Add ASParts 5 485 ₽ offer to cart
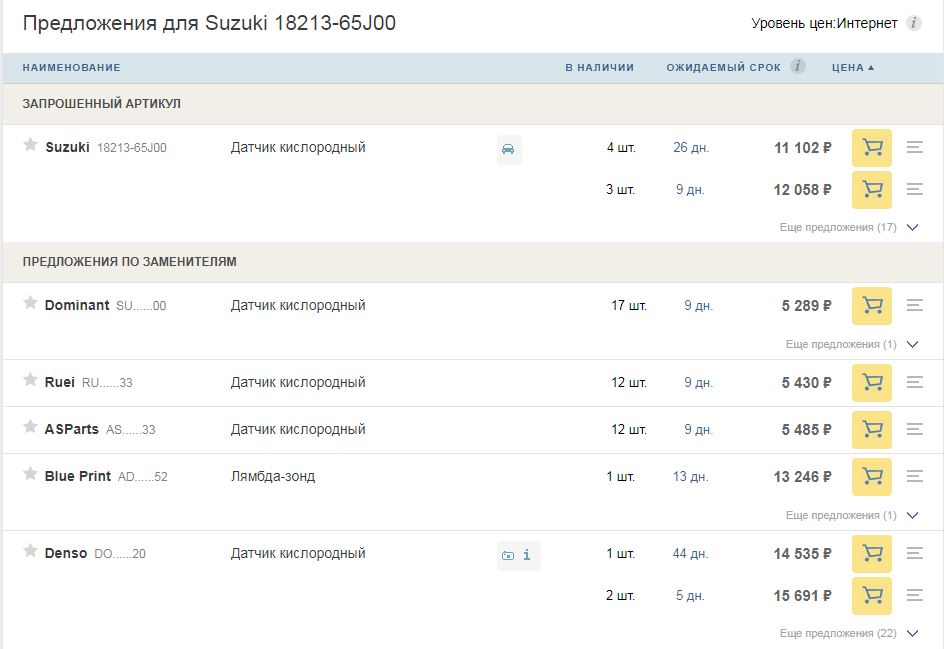The height and width of the screenshot is (649, 944). click(x=871, y=430)
